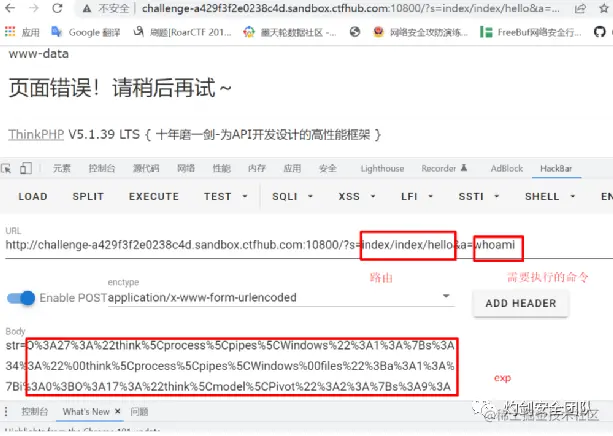Open the Google 翻译 bookmark
This screenshot has width=613, height=436.
point(86,32)
